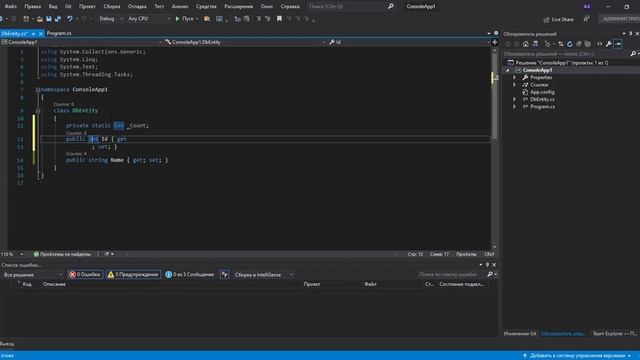Switch to the Git Changes (Изменения Git) tab
This screenshot has height=360, width=640.
click(x=520, y=333)
